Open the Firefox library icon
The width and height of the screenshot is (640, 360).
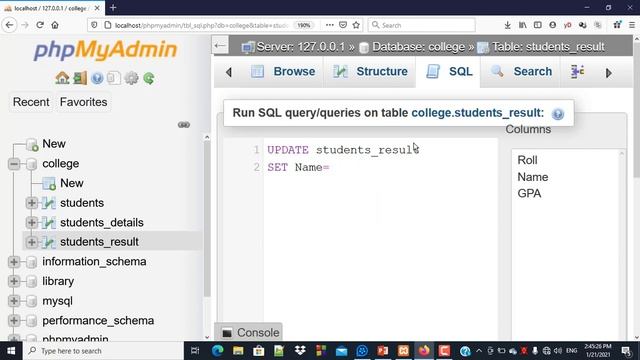522,25
